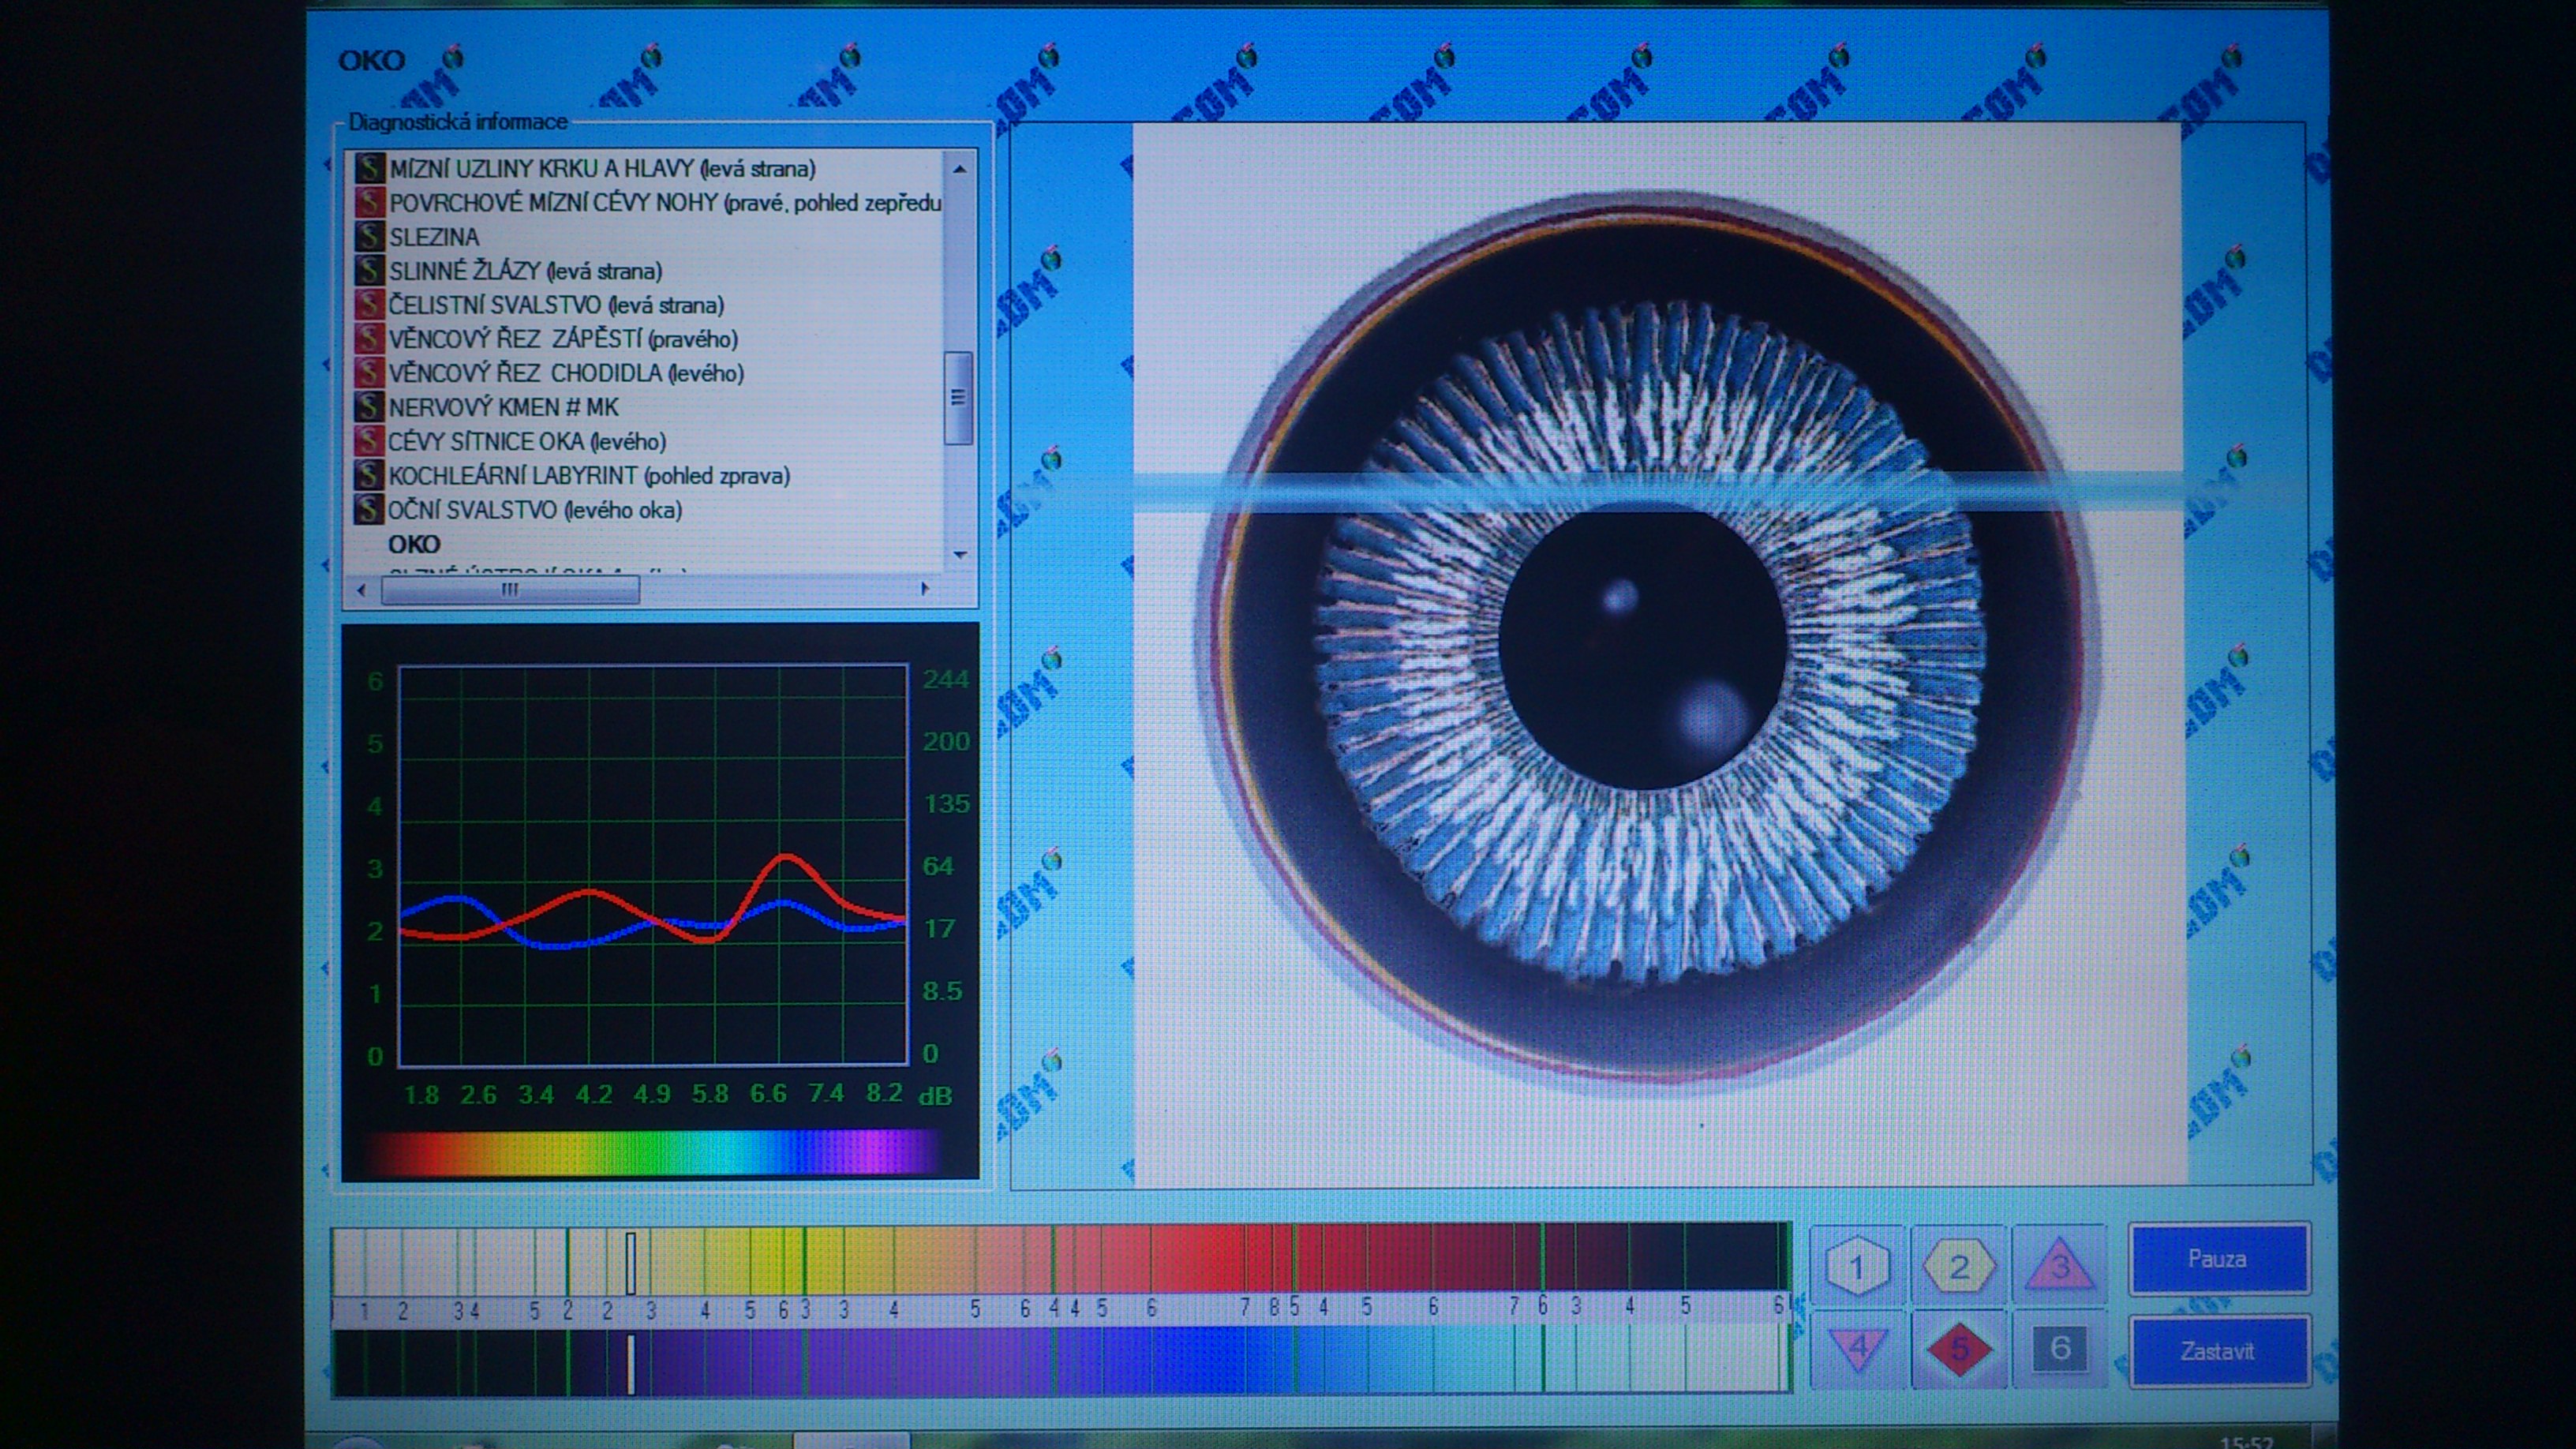This screenshot has height=1449, width=2576.
Task: Click the icon beside MÍZNÍ UZLINY KRKU
Action: [369, 168]
